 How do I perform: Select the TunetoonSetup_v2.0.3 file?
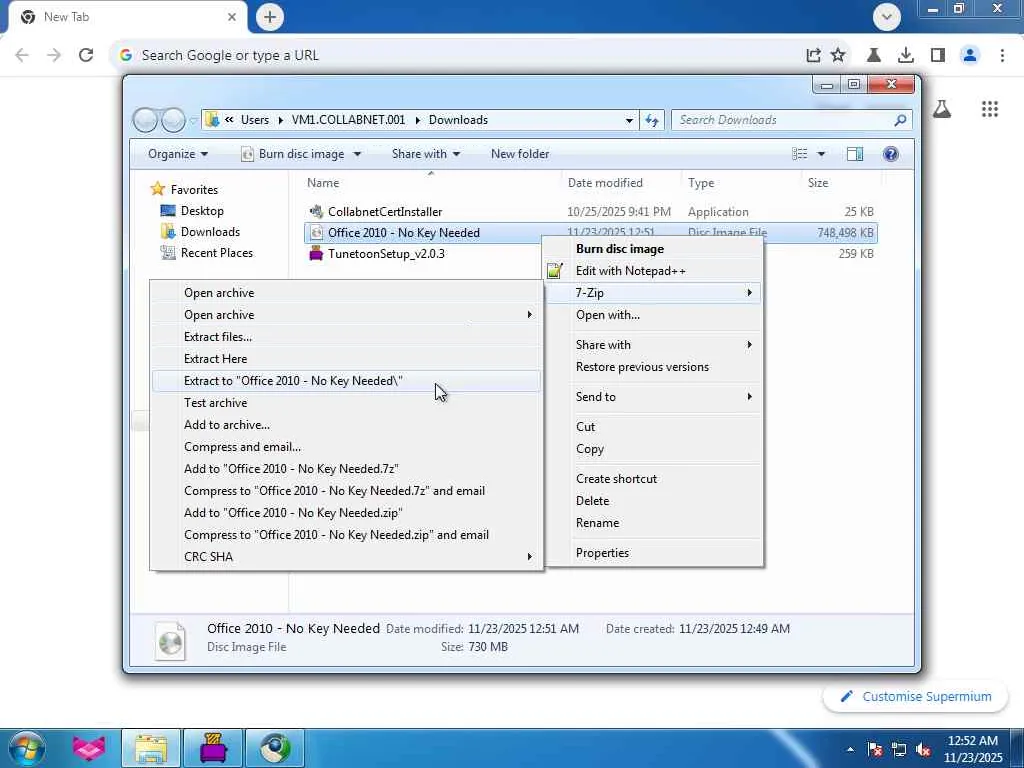tap(590, 253)
